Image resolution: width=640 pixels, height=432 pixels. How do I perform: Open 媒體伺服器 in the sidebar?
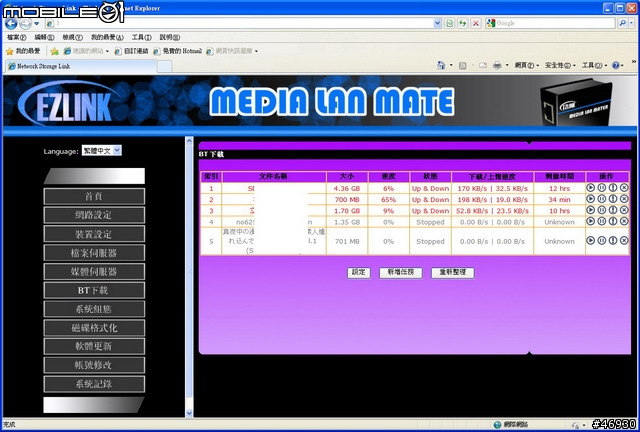tap(94, 272)
